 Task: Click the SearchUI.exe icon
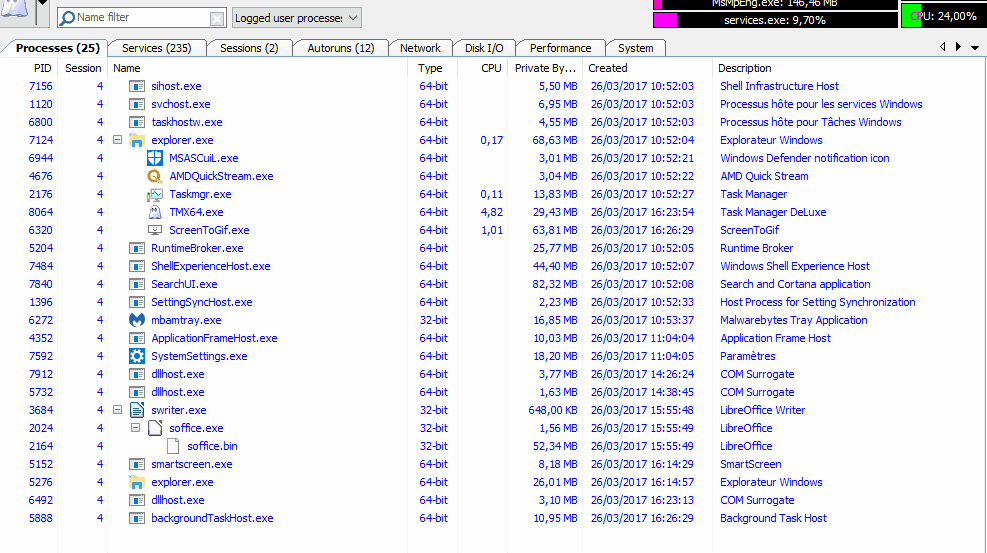tap(137, 284)
